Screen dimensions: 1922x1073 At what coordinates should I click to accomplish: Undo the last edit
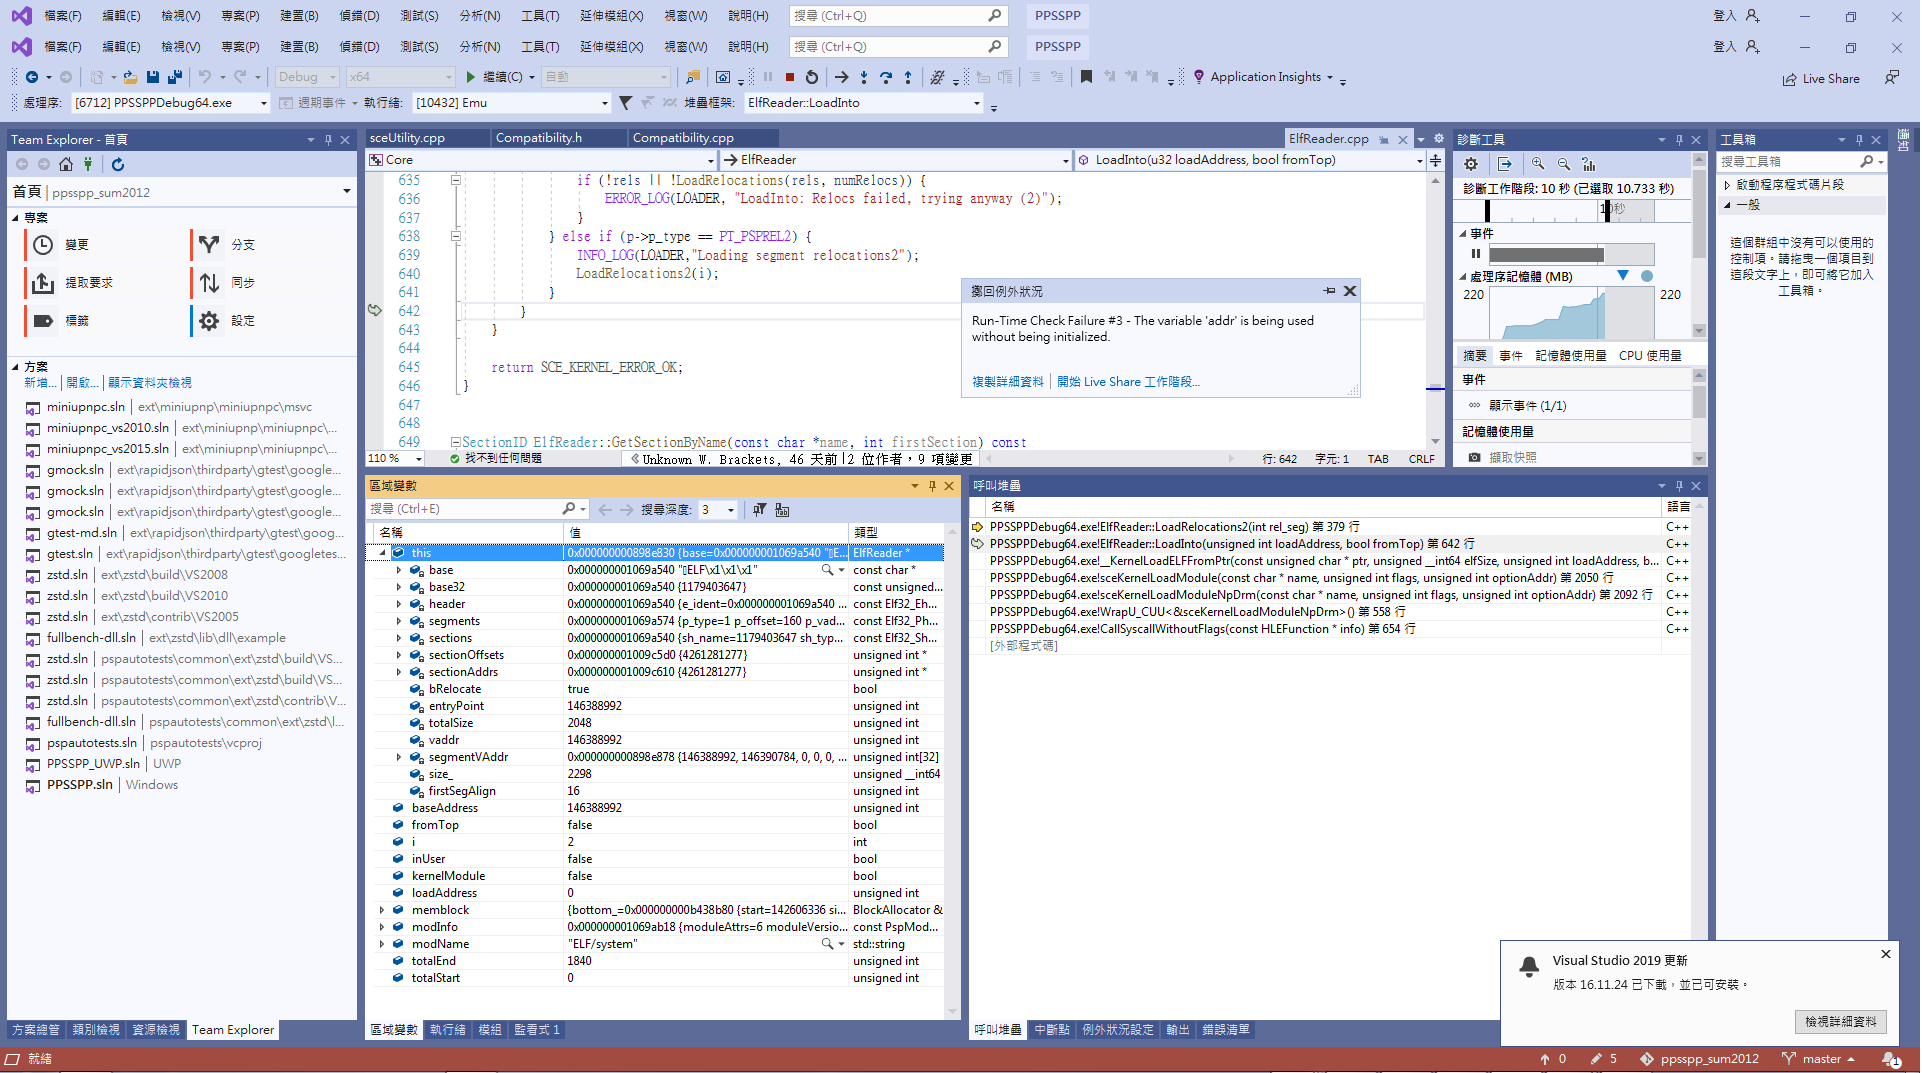coord(205,77)
